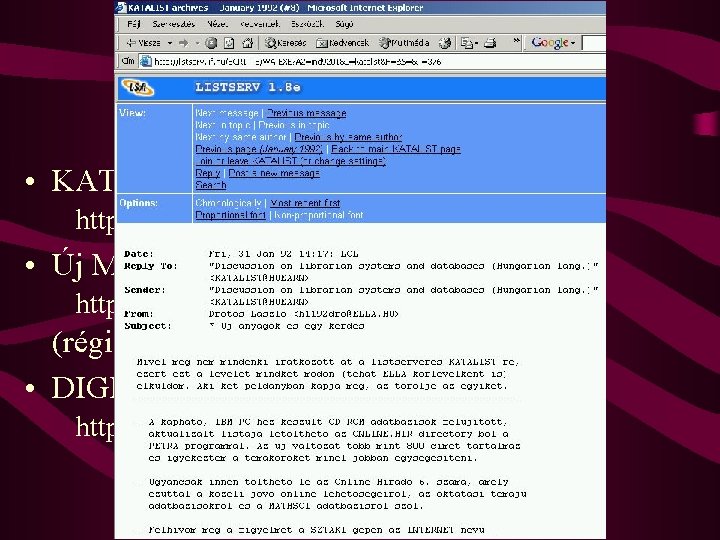Click the 'Non-proportional font' text

[319, 215]
